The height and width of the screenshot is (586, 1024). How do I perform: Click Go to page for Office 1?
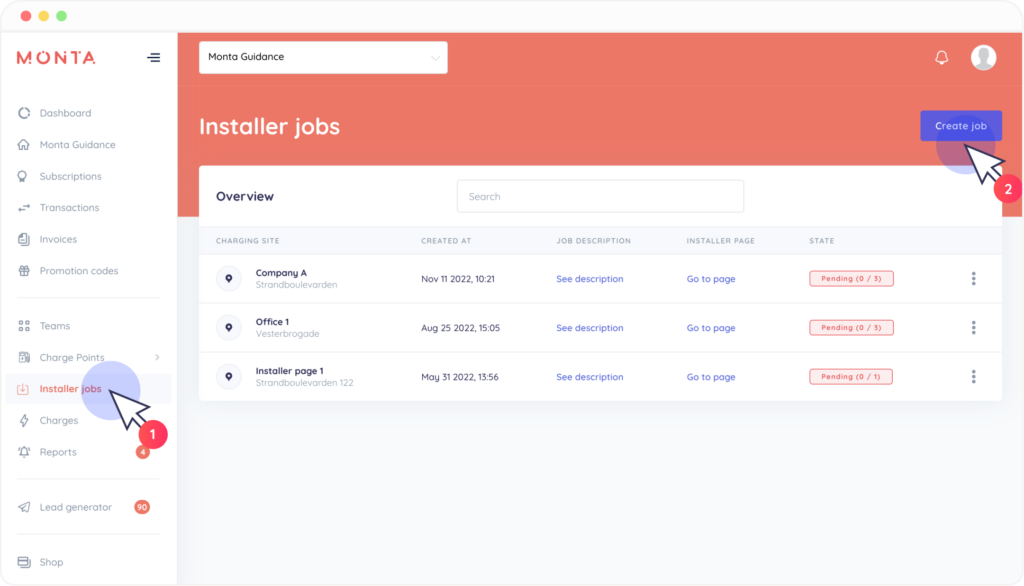coord(711,327)
